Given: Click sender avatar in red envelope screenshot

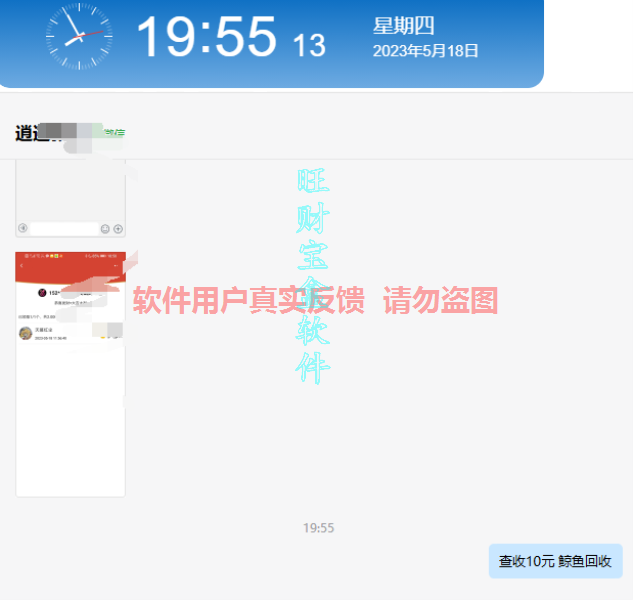Looking at the screenshot, I should coord(41,293).
